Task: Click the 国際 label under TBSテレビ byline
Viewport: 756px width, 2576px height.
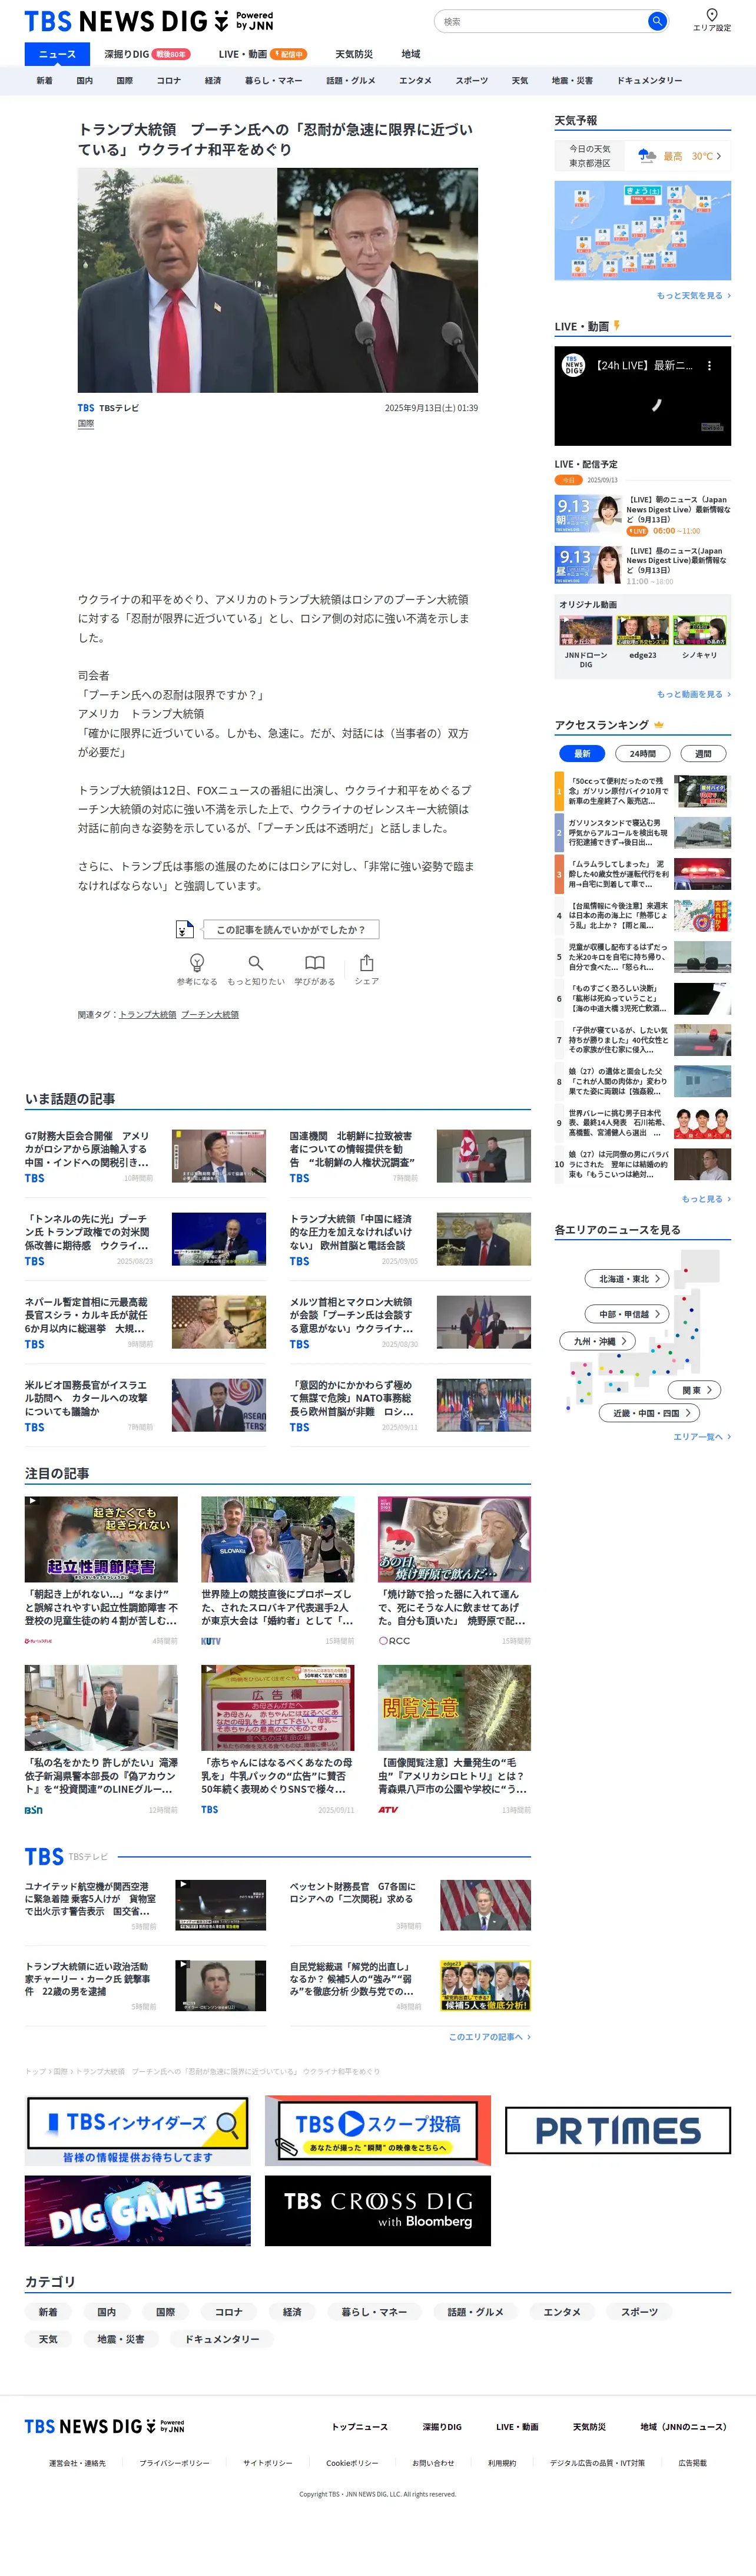Action: click(86, 424)
